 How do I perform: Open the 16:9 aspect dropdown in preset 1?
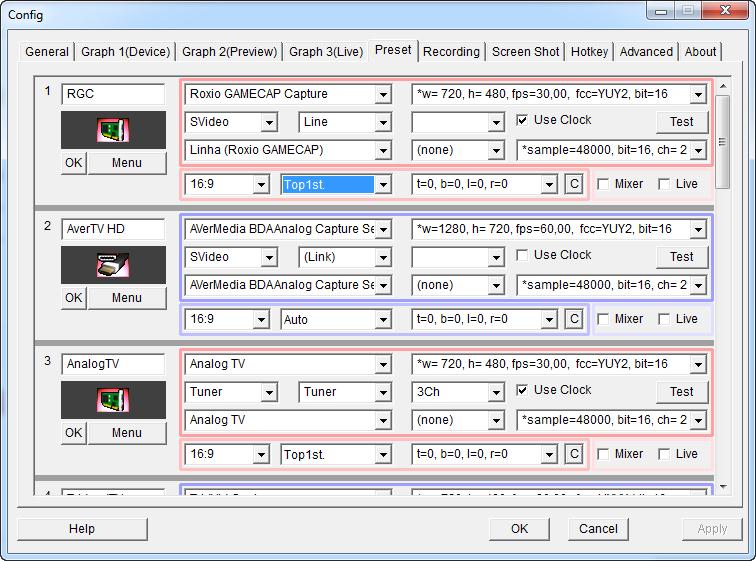pyautogui.click(x=227, y=184)
